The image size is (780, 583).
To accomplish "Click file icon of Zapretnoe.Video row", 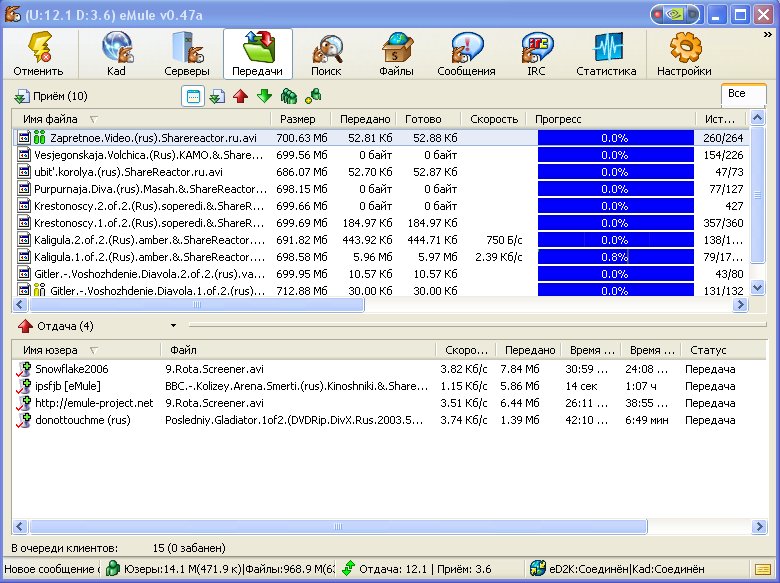I will pos(24,137).
